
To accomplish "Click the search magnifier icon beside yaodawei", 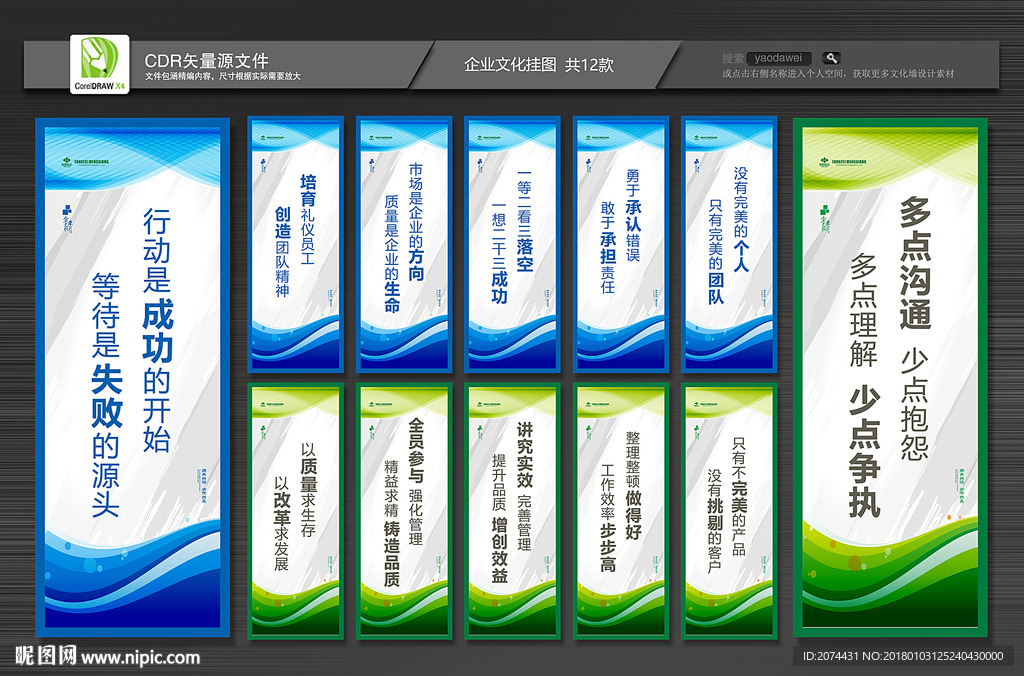I will (x=830, y=57).
